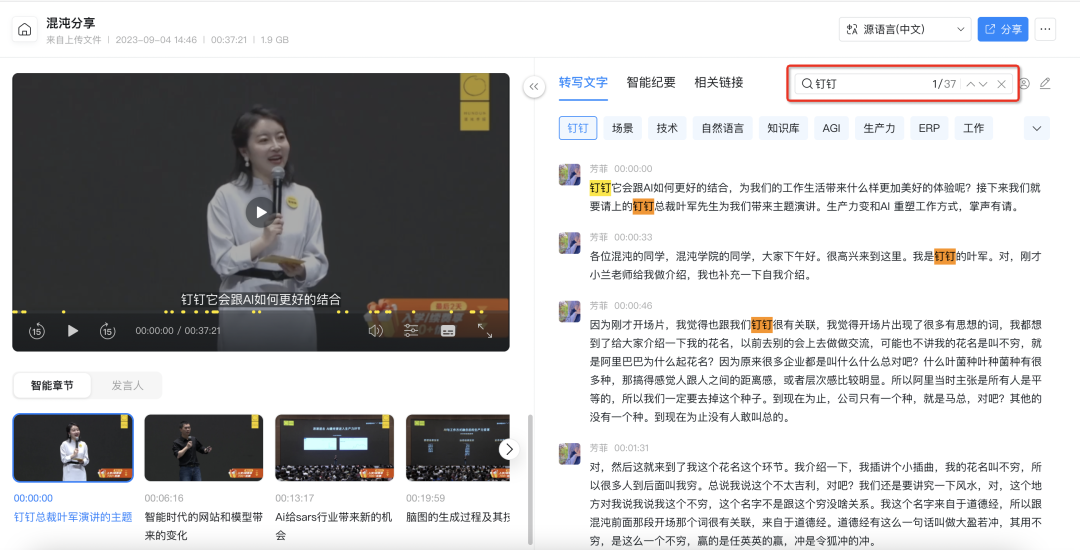The image size is (1080, 550).
Task: Select the 钉钉 keyword tag
Action: 578,128
